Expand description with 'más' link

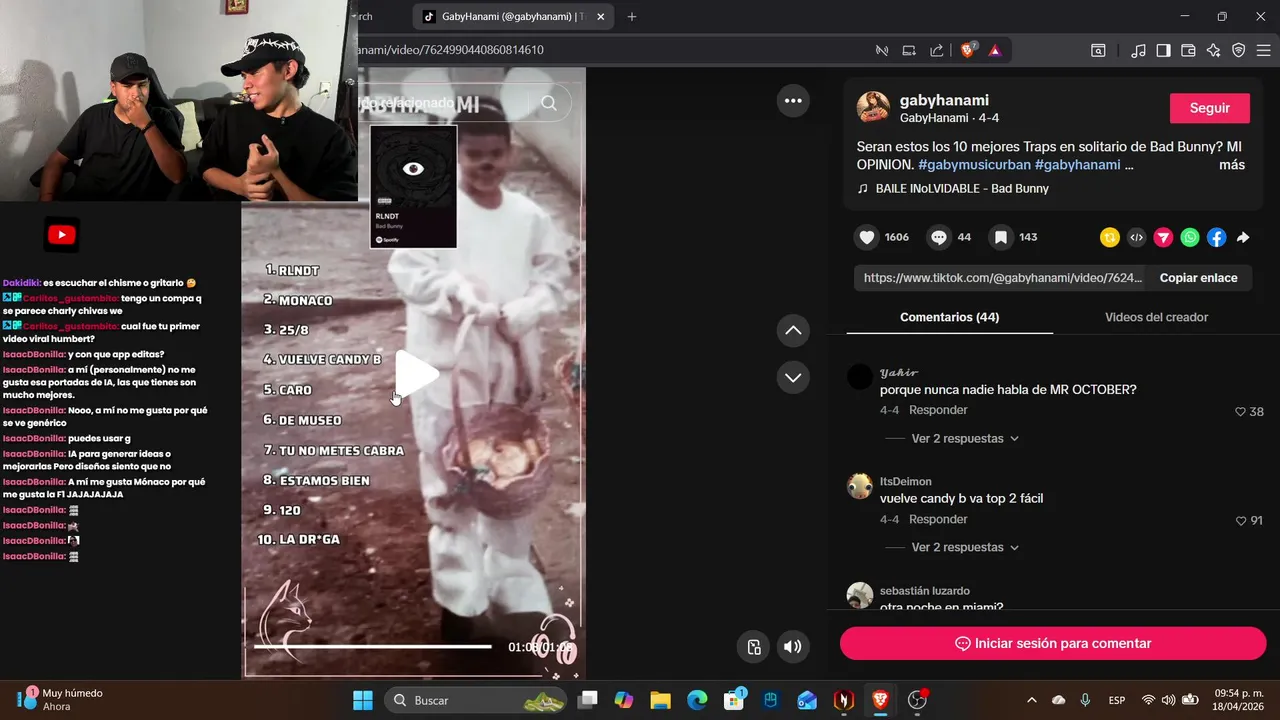(1232, 165)
